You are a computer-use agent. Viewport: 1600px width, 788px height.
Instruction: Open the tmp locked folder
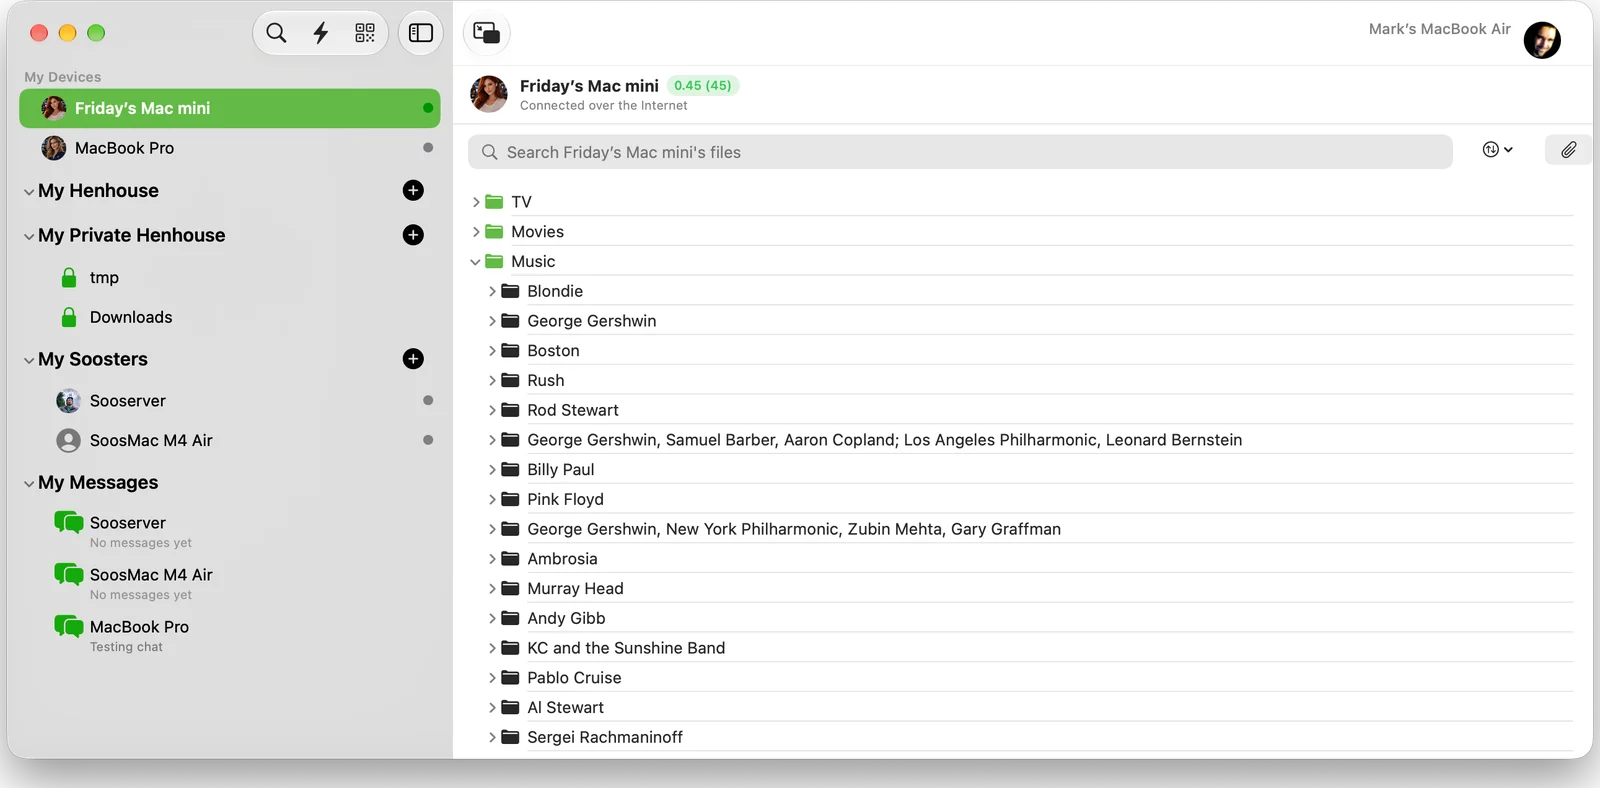104,277
